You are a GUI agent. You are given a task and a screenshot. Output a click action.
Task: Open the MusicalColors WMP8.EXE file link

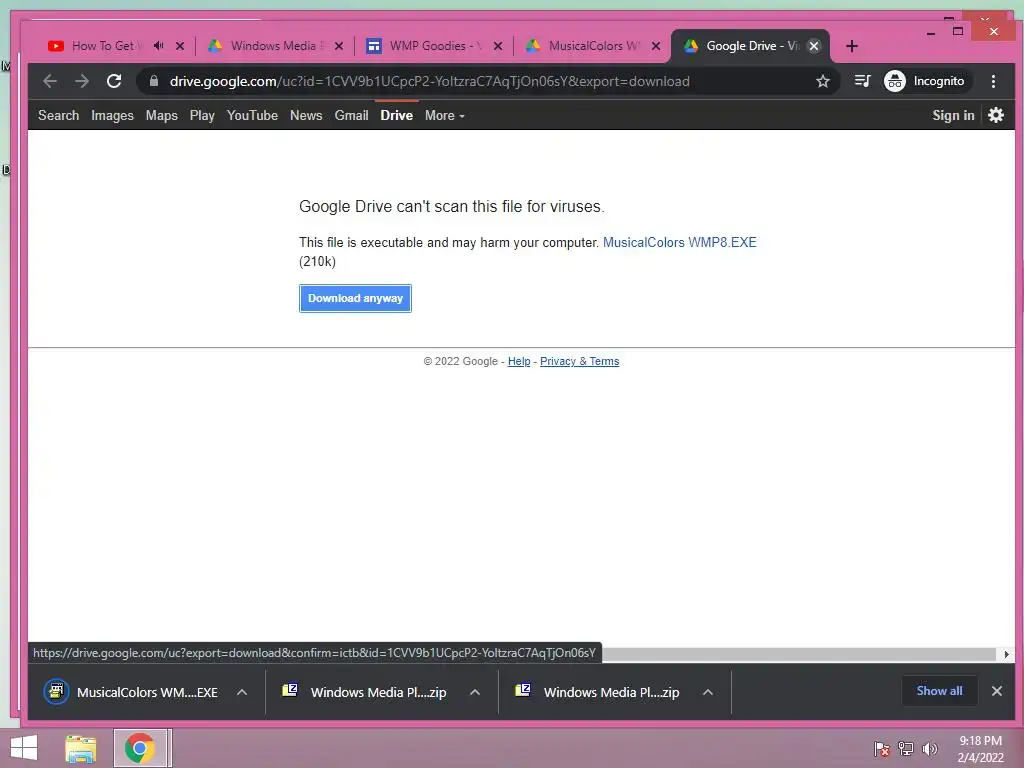(x=679, y=242)
